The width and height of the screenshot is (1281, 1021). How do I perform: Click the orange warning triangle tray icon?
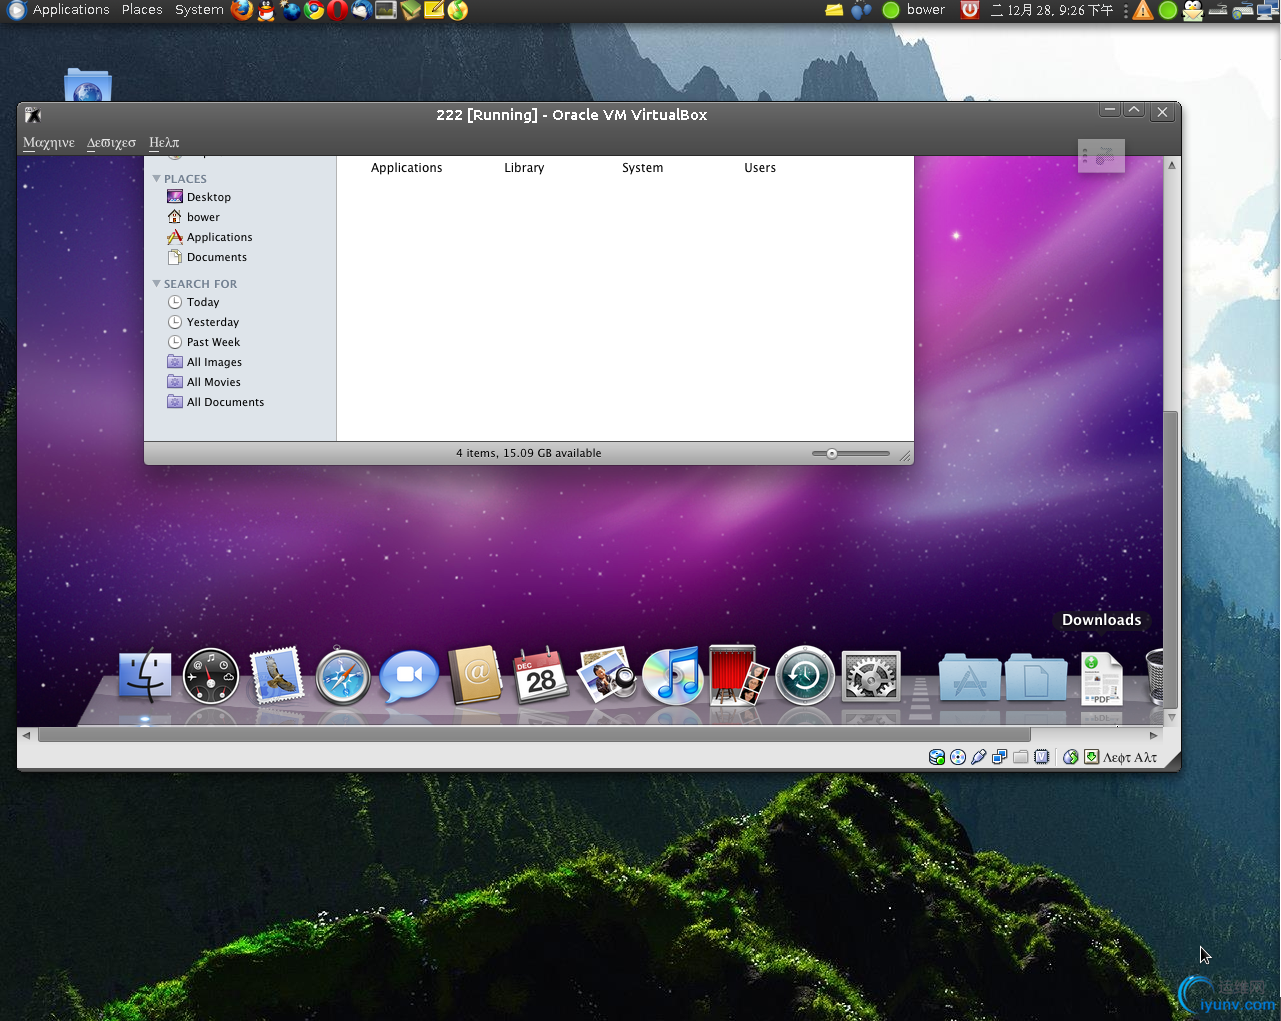coord(1143,10)
